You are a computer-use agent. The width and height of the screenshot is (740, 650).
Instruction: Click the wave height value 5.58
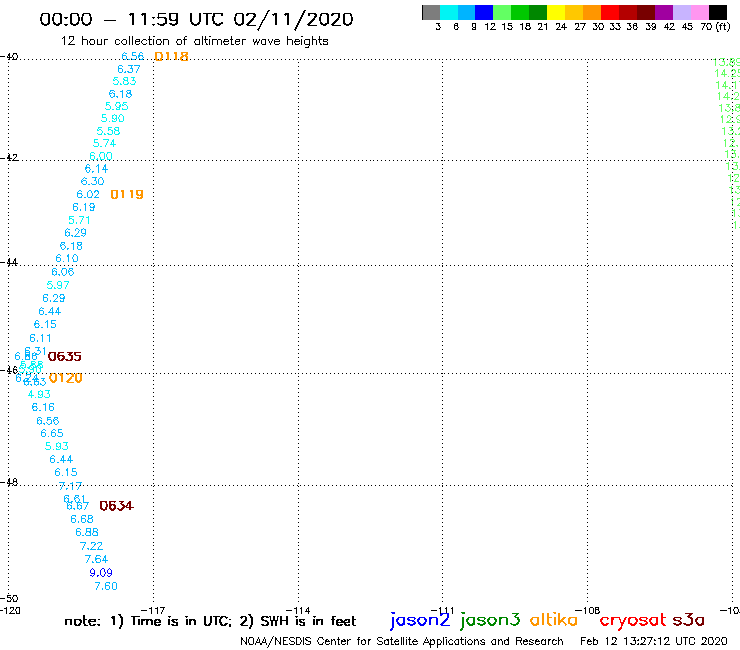coord(109,131)
